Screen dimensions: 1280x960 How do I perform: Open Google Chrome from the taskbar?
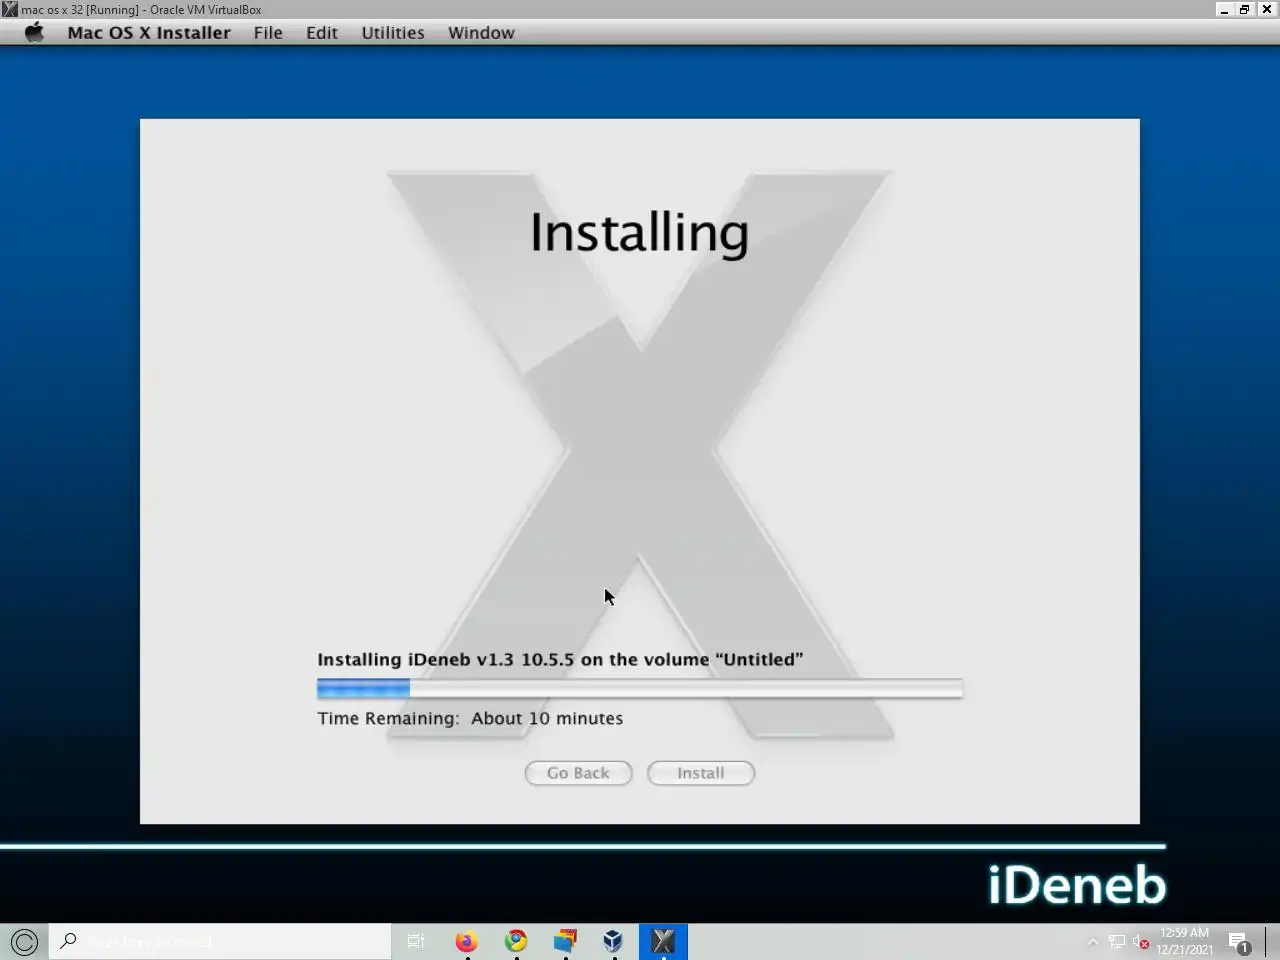click(516, 941)
